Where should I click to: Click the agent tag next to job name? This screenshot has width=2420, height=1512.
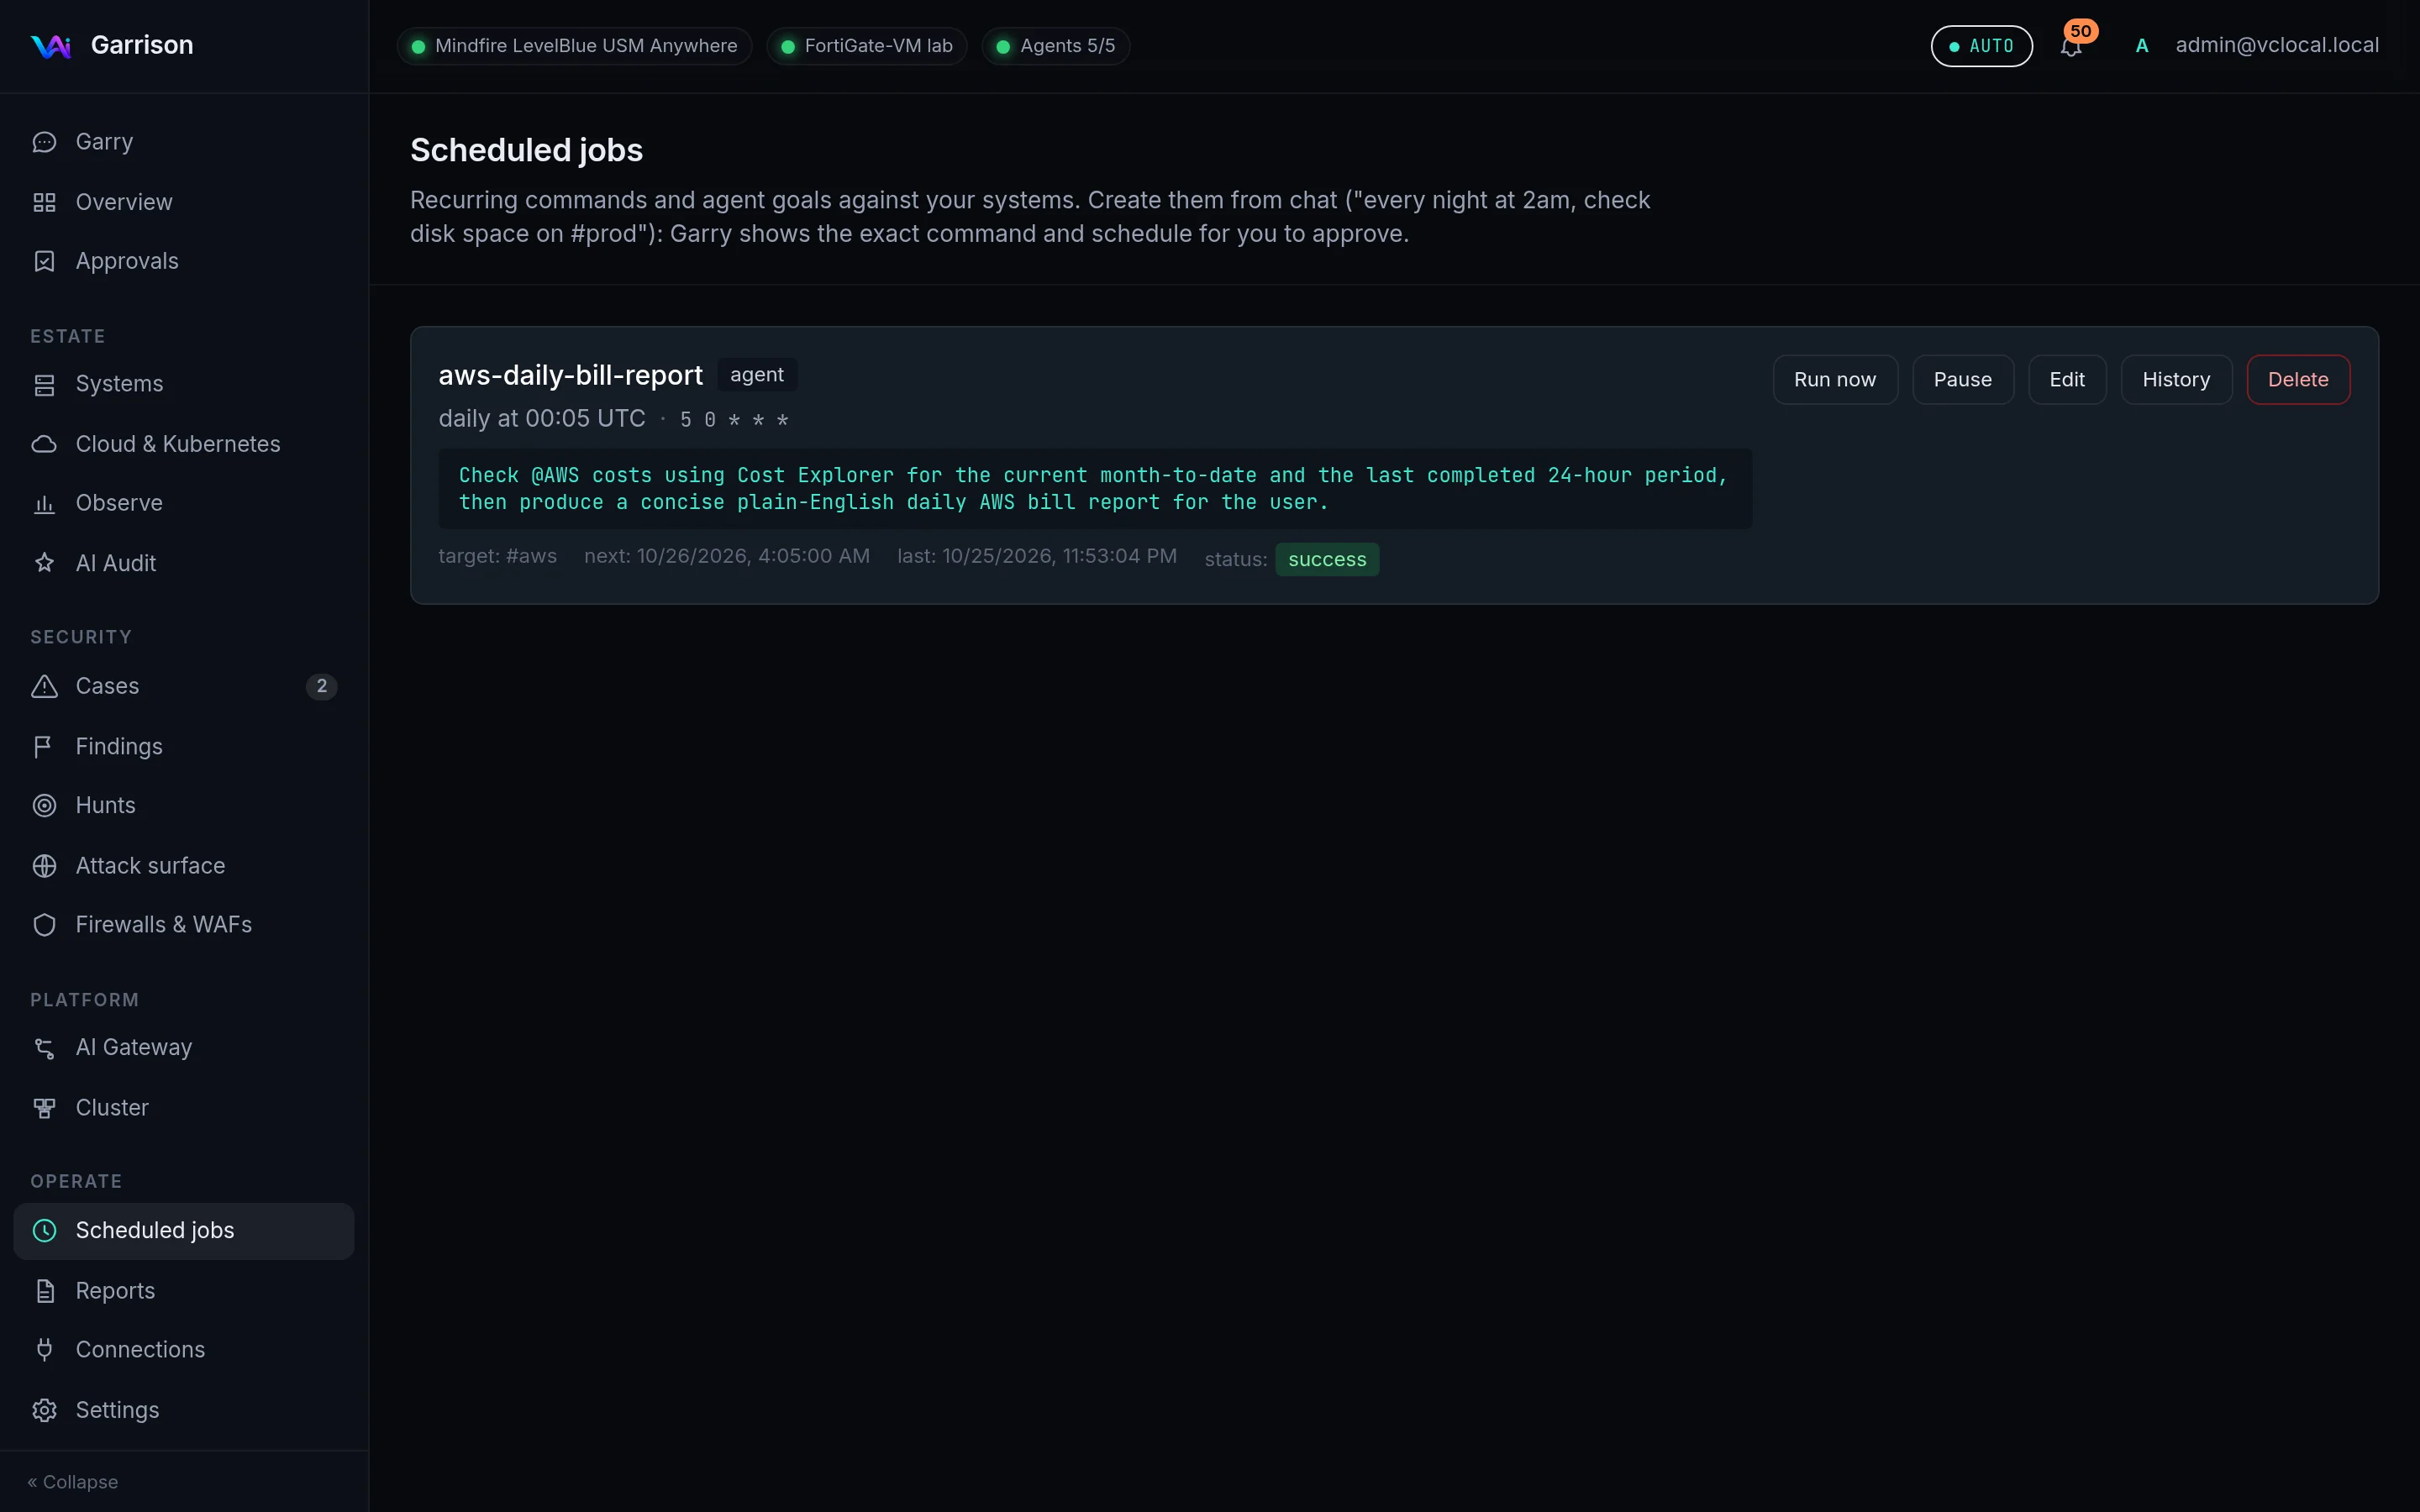(756, 375)
